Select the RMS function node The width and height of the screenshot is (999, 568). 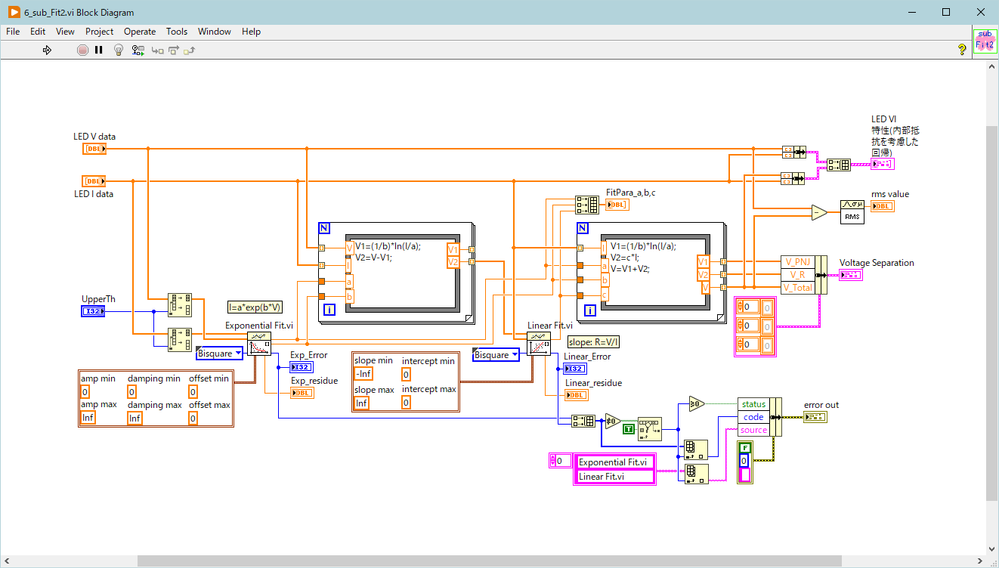pos(852,211)
